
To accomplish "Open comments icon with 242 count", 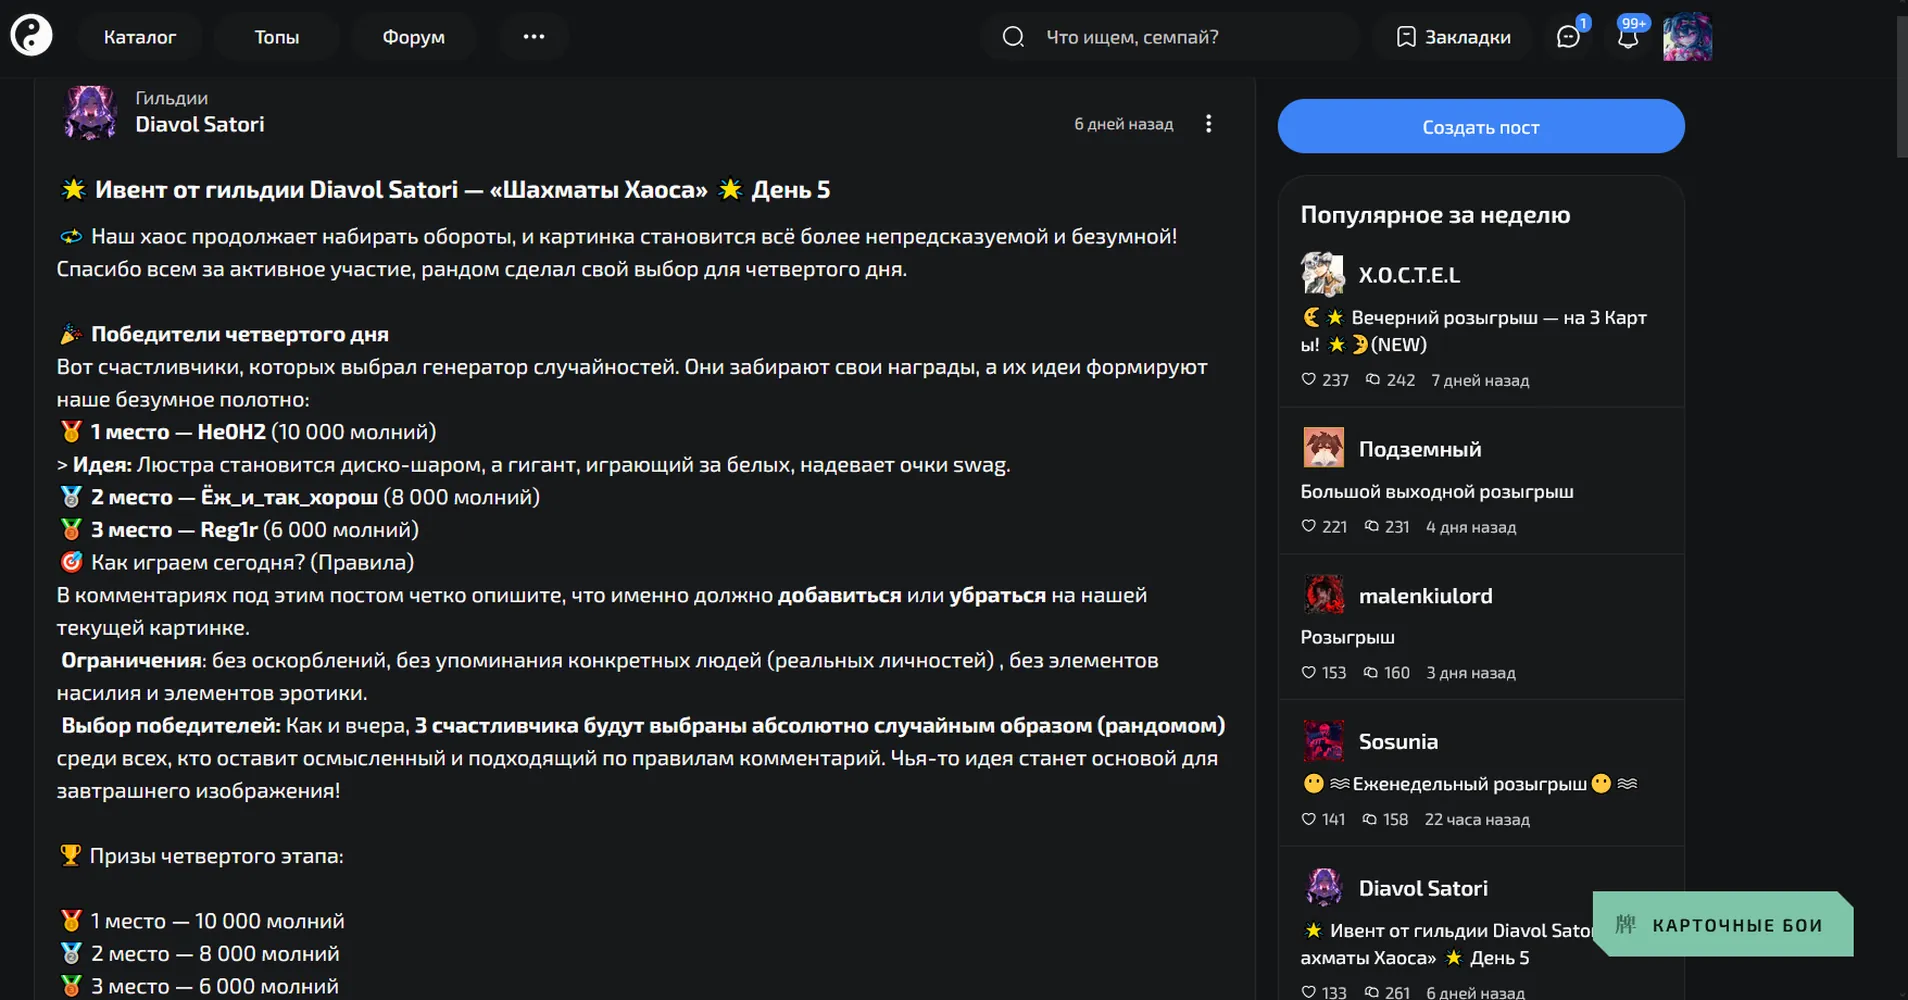I will click(1373, 380).
